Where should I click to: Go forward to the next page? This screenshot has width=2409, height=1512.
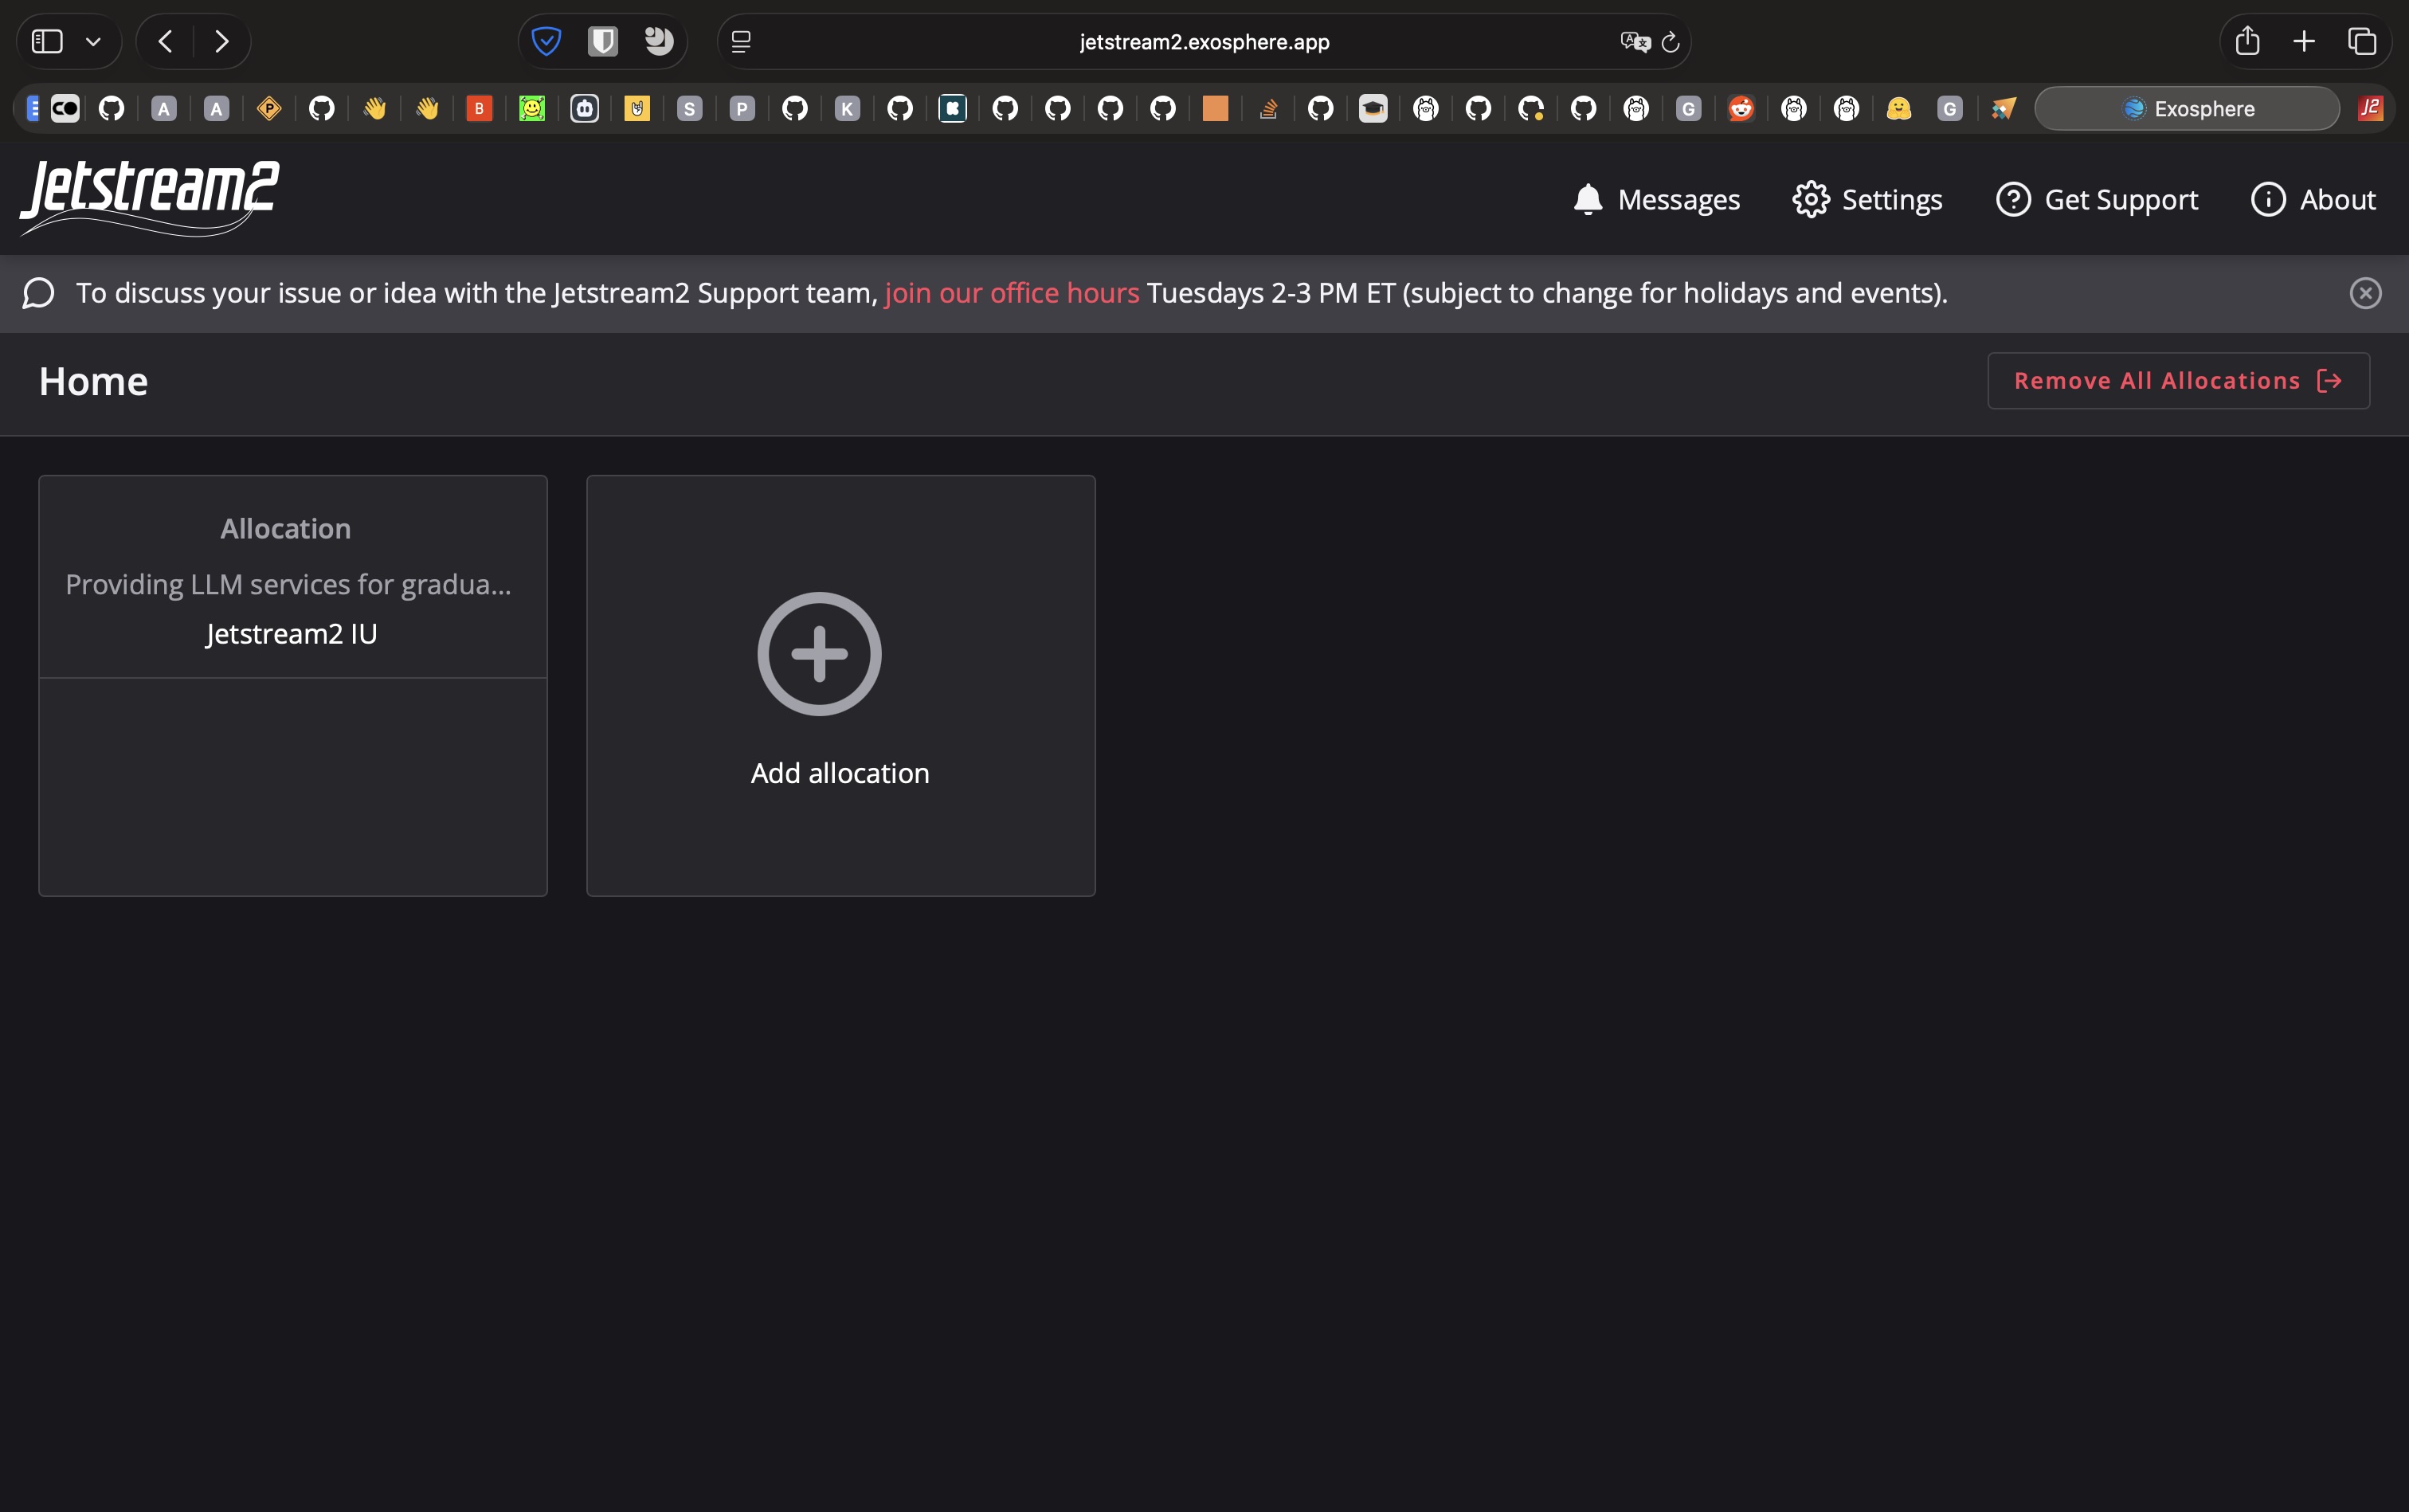click(222, 41)
